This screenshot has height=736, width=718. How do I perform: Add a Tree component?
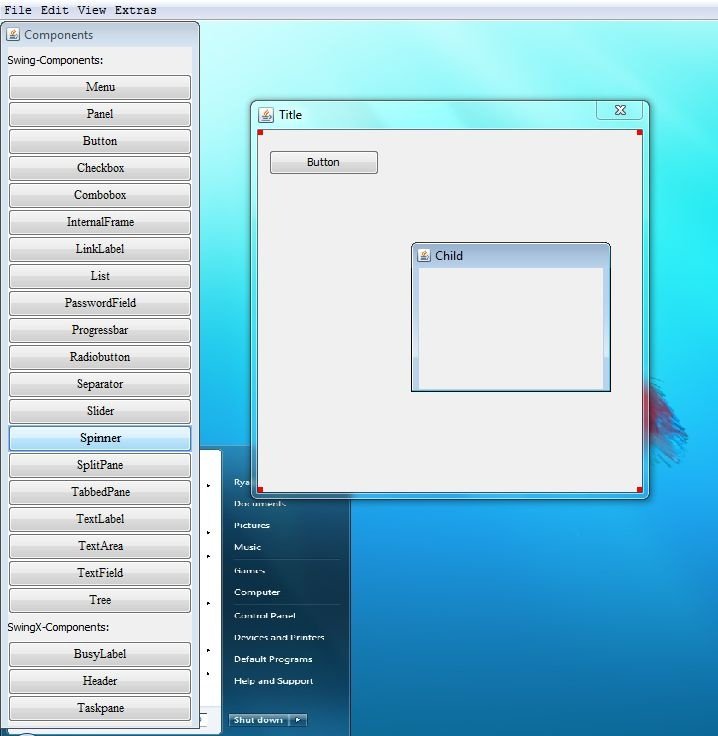[100, 600]
